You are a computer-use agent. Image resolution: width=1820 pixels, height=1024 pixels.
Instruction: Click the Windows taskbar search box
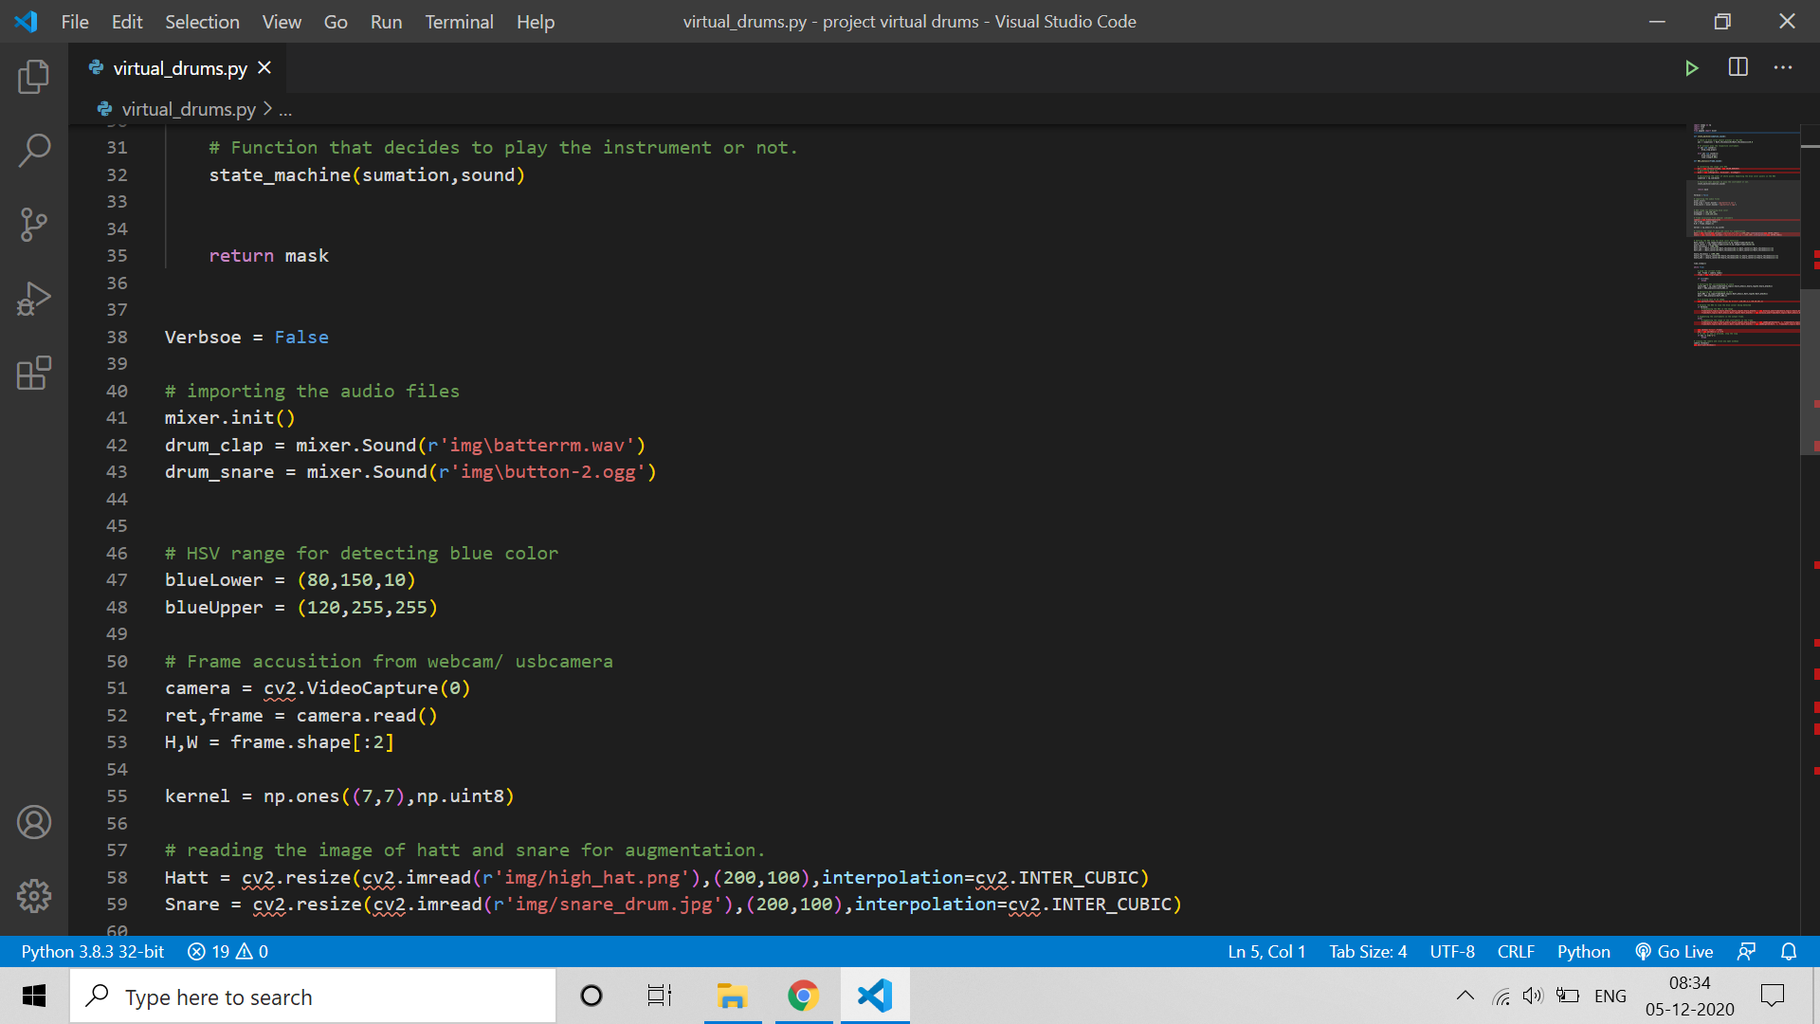(x=312, y=996)
